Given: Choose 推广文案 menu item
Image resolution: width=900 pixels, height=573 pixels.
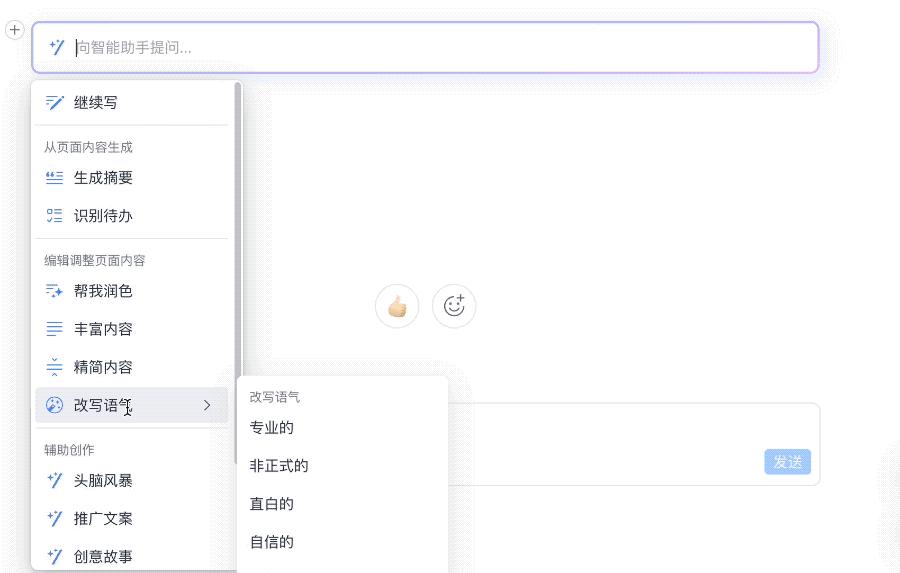Looking at the screenshot, I should coord(131,518).
